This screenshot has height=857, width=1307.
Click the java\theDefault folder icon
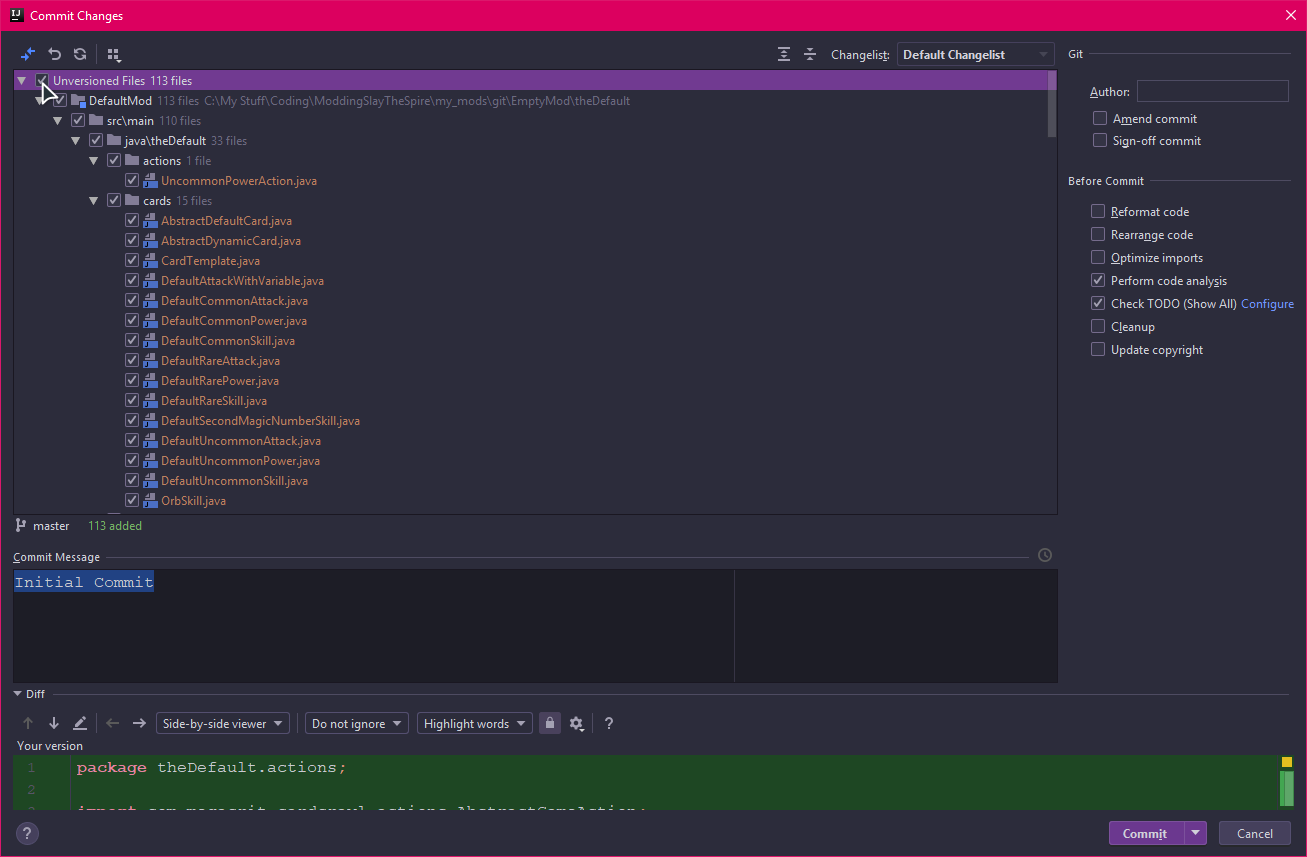tap(114, 140)
